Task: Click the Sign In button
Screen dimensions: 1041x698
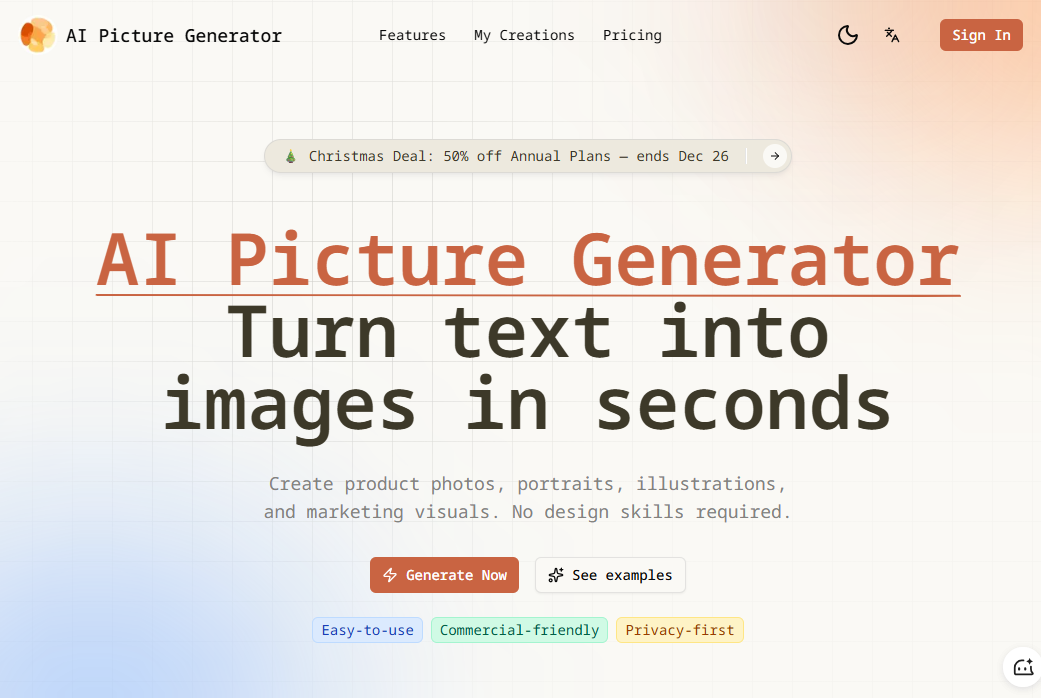Action: pos(981,35)
